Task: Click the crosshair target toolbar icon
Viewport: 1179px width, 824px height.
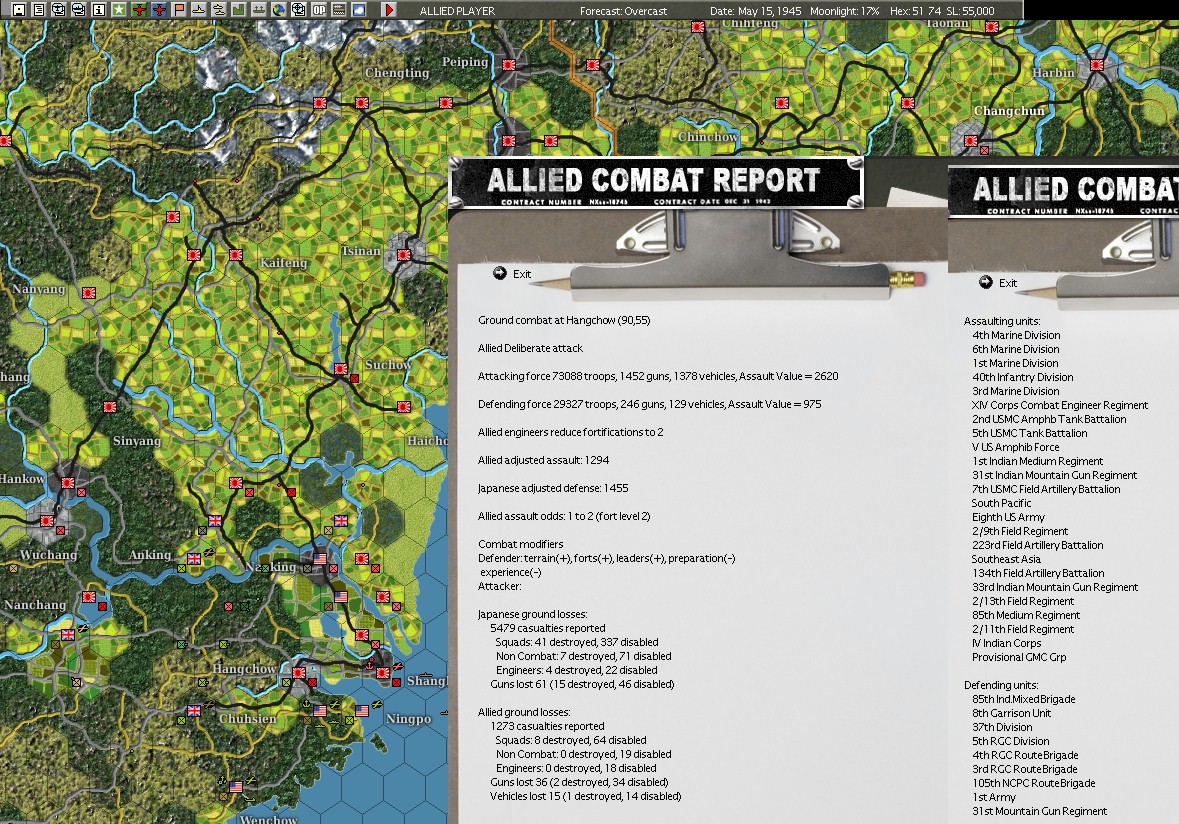Action: [x=299, y=10]
